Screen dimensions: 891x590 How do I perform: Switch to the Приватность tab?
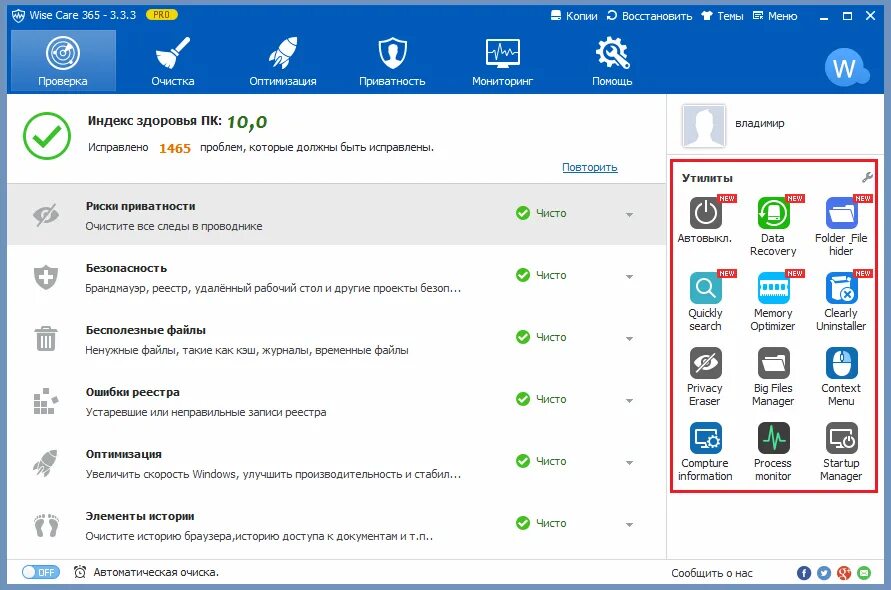392,61
